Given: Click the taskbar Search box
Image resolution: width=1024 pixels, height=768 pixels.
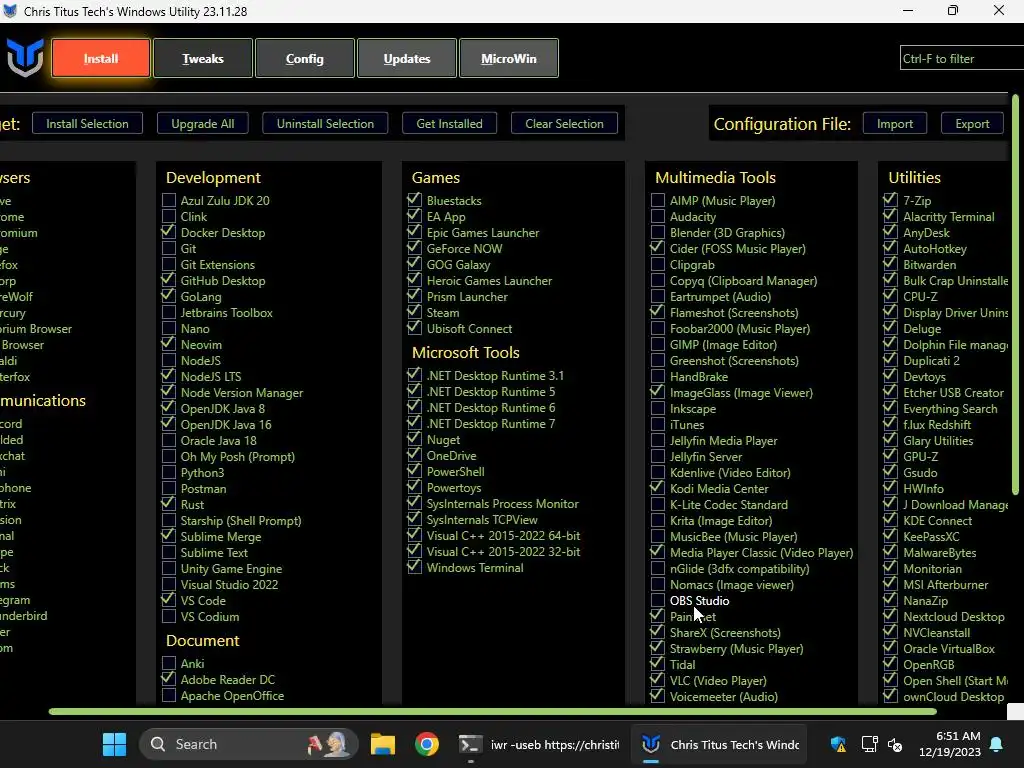Looking at the screenshot, I should [249, 744].
